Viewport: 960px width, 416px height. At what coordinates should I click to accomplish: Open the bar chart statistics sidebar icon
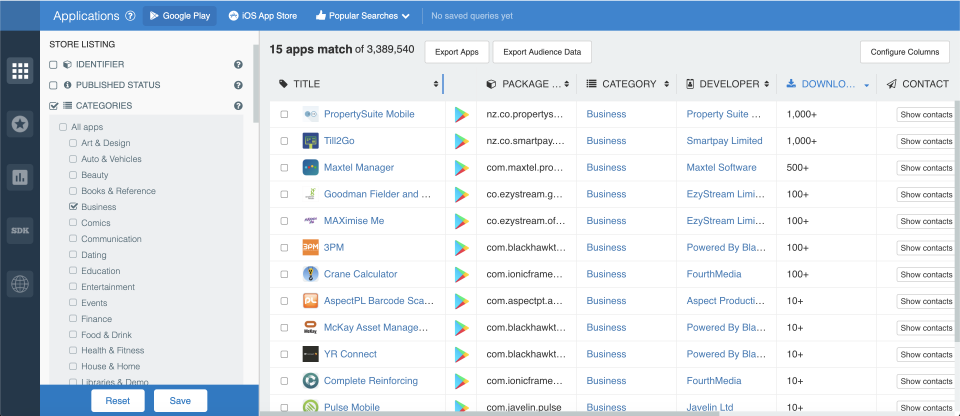(20, 177)
